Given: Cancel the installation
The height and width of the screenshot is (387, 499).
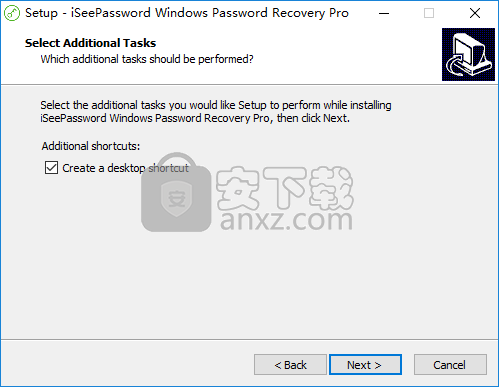Looking at the screenshot, I should (450, 365).
